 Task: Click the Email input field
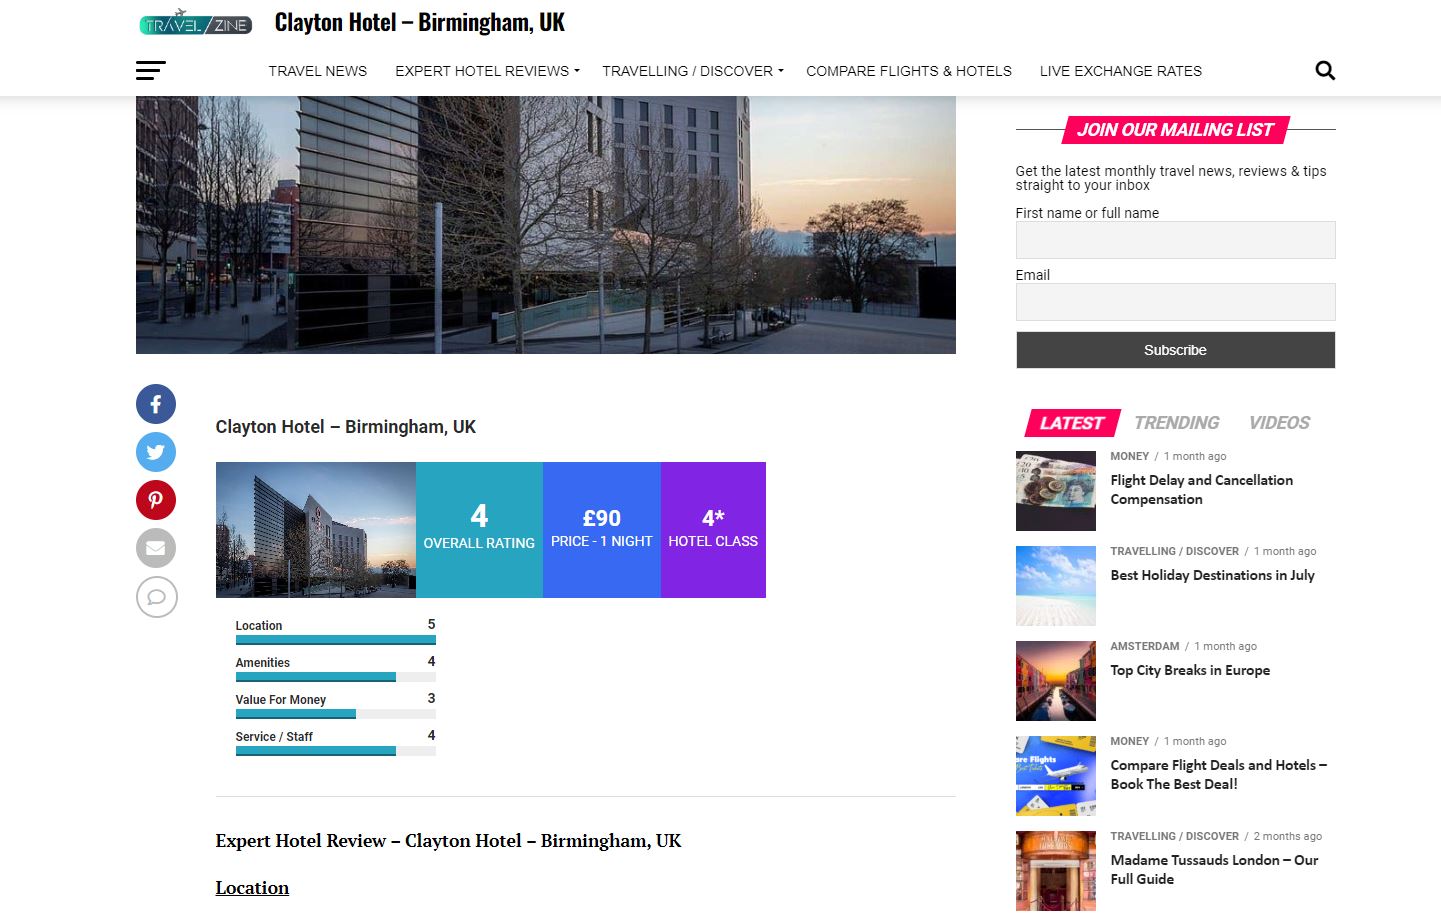pyautogui.click(x=1175, y=302)
